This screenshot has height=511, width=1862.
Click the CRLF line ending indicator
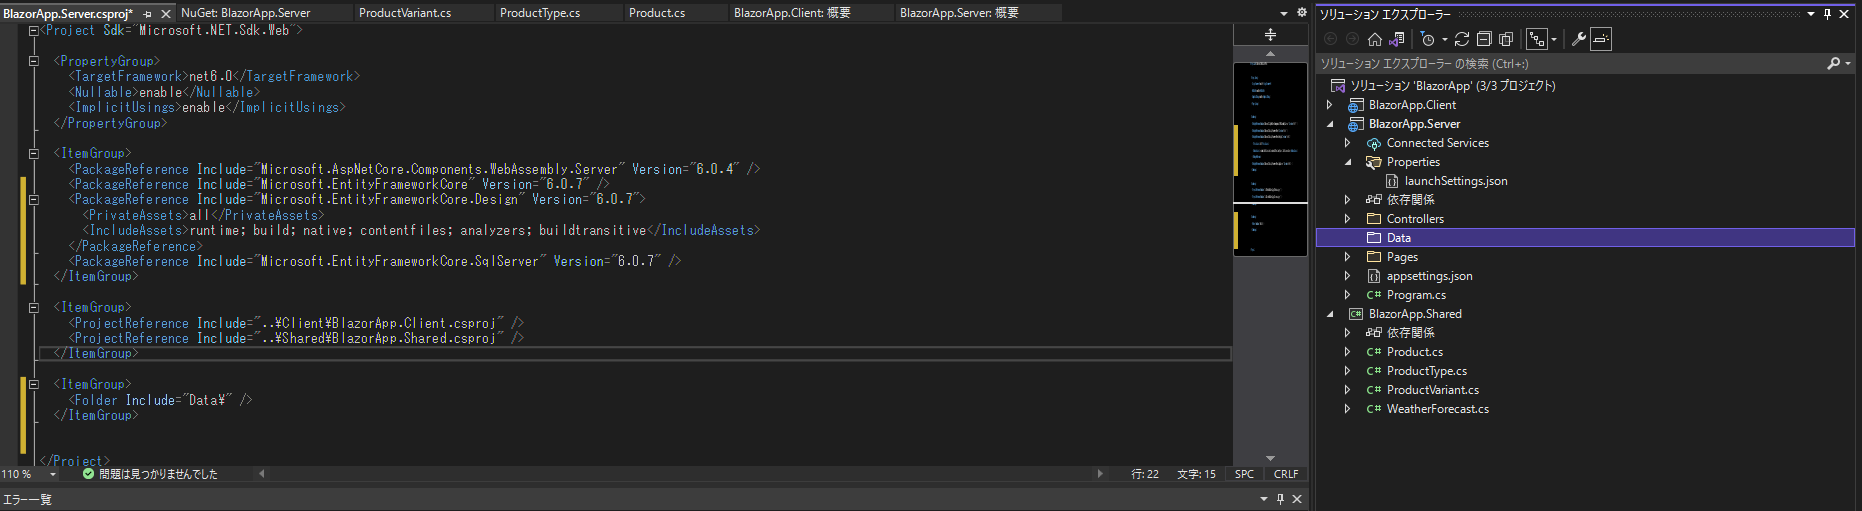[x=1286, y=474]
